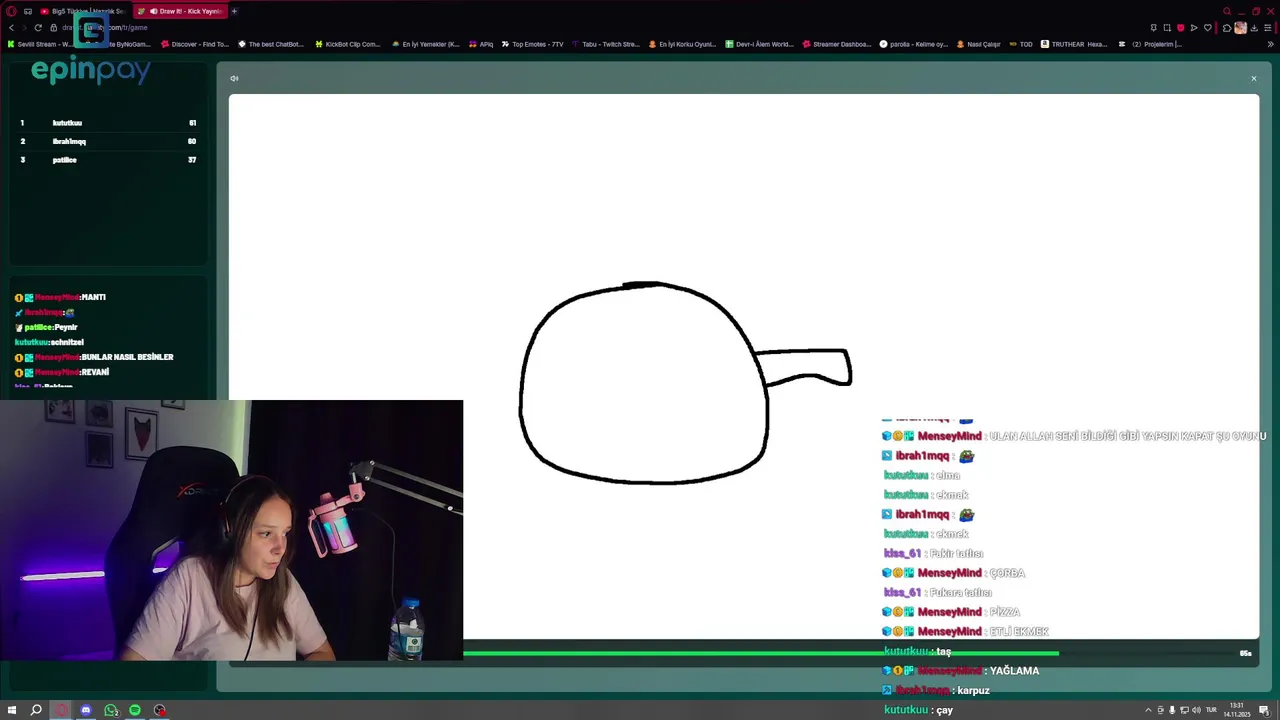1280x720 pixels.
Task: Click patilice Peynir chat message
Action: pos(46,327)
